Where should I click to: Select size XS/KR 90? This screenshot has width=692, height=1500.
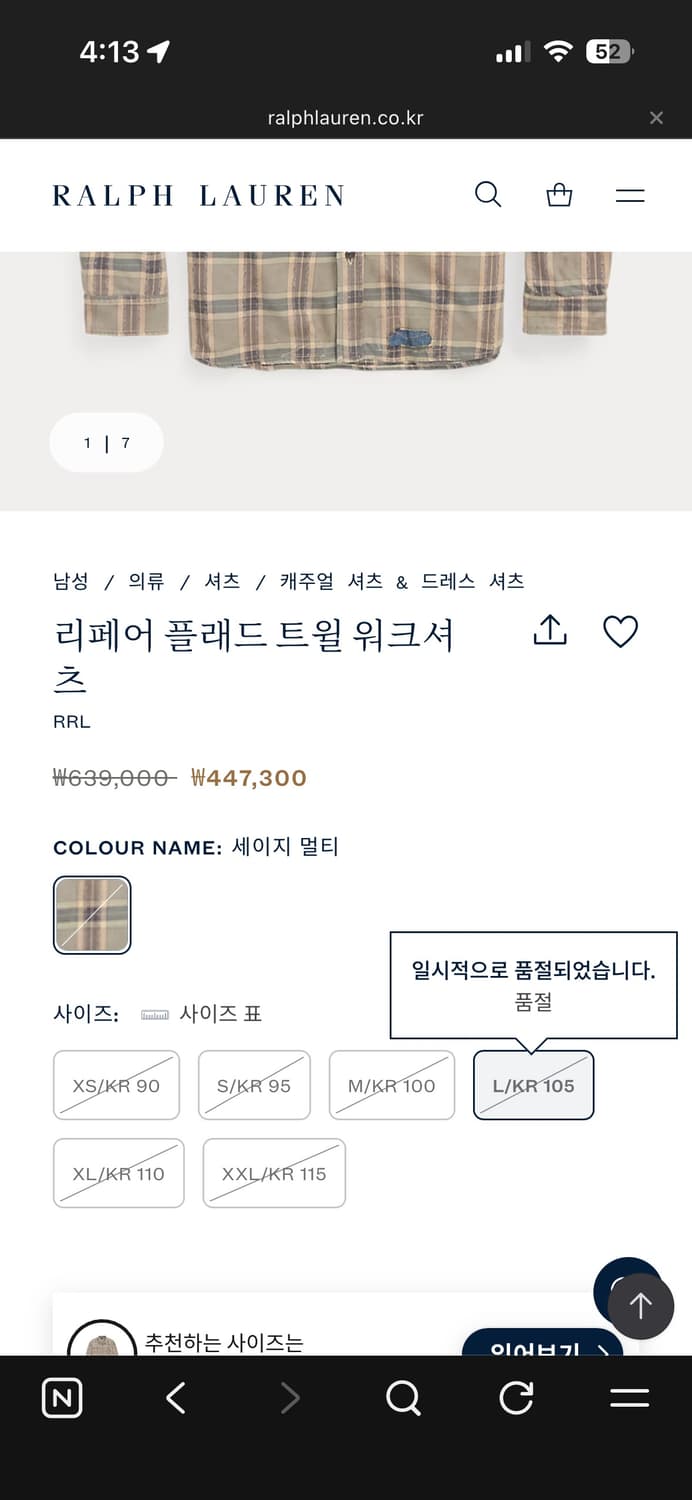(x=116, y=1084)
